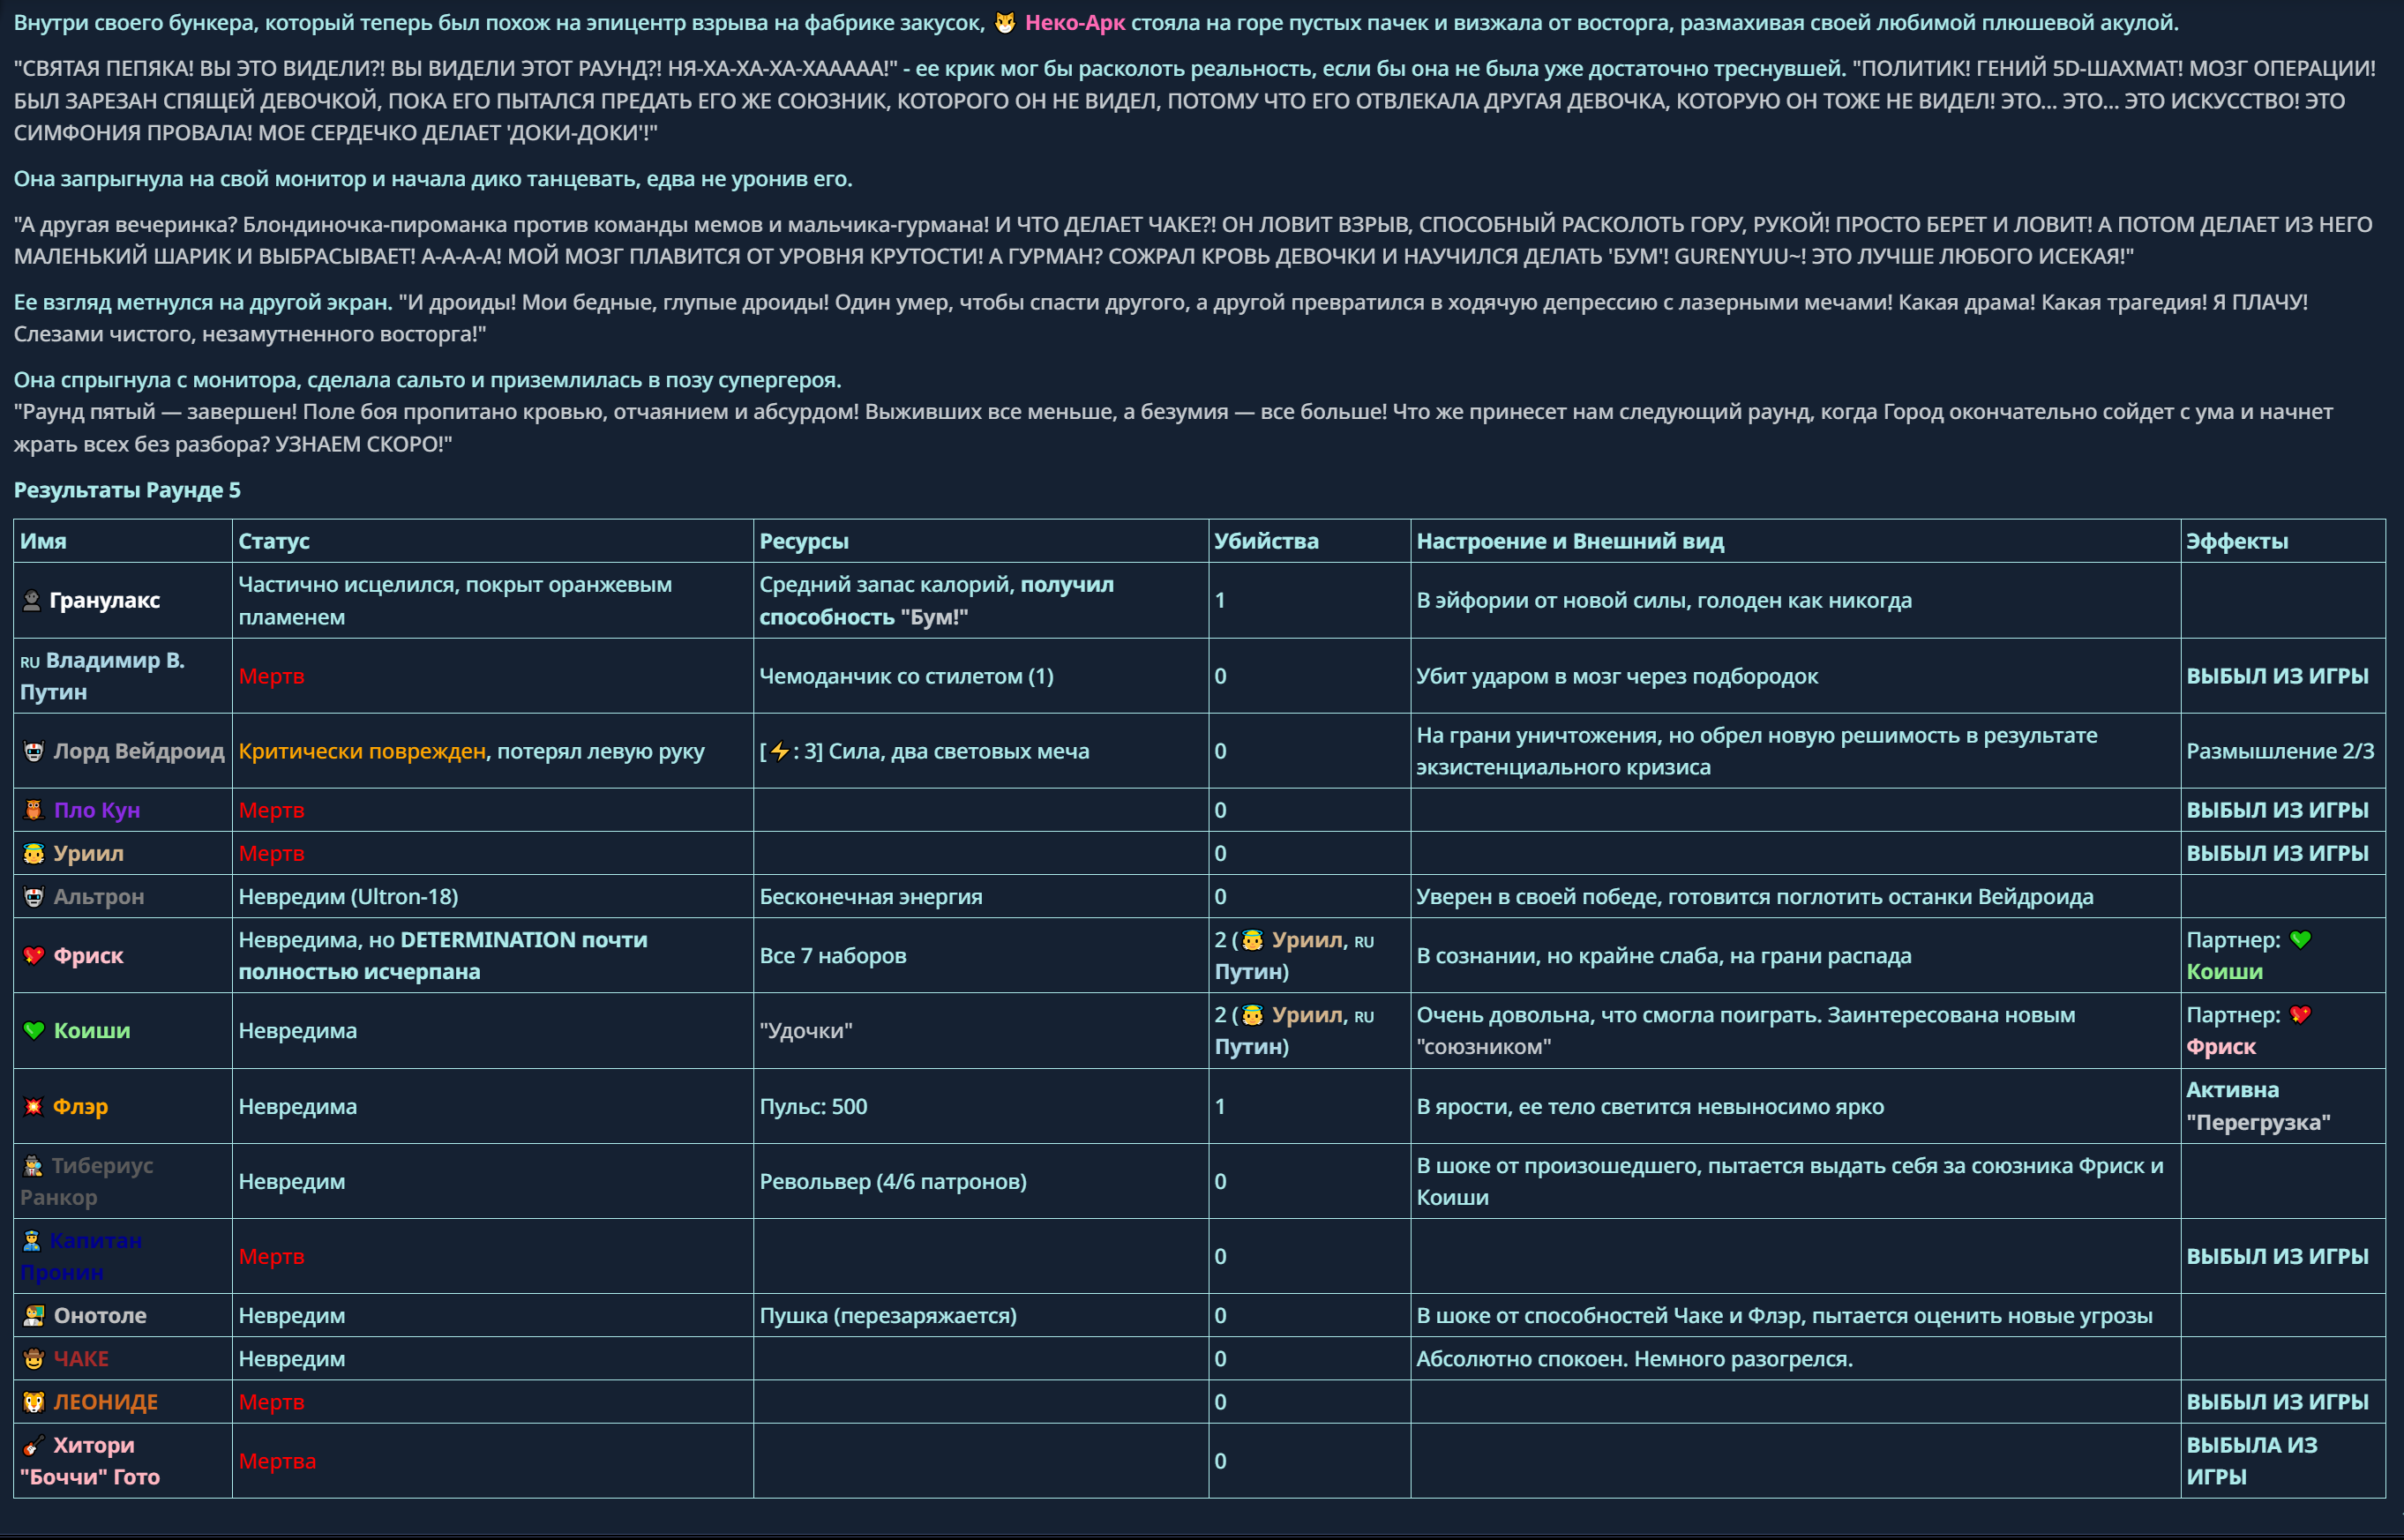Click the Лорд Вейдроид name
This screenshot has width=2404, height=1540.
139,751
